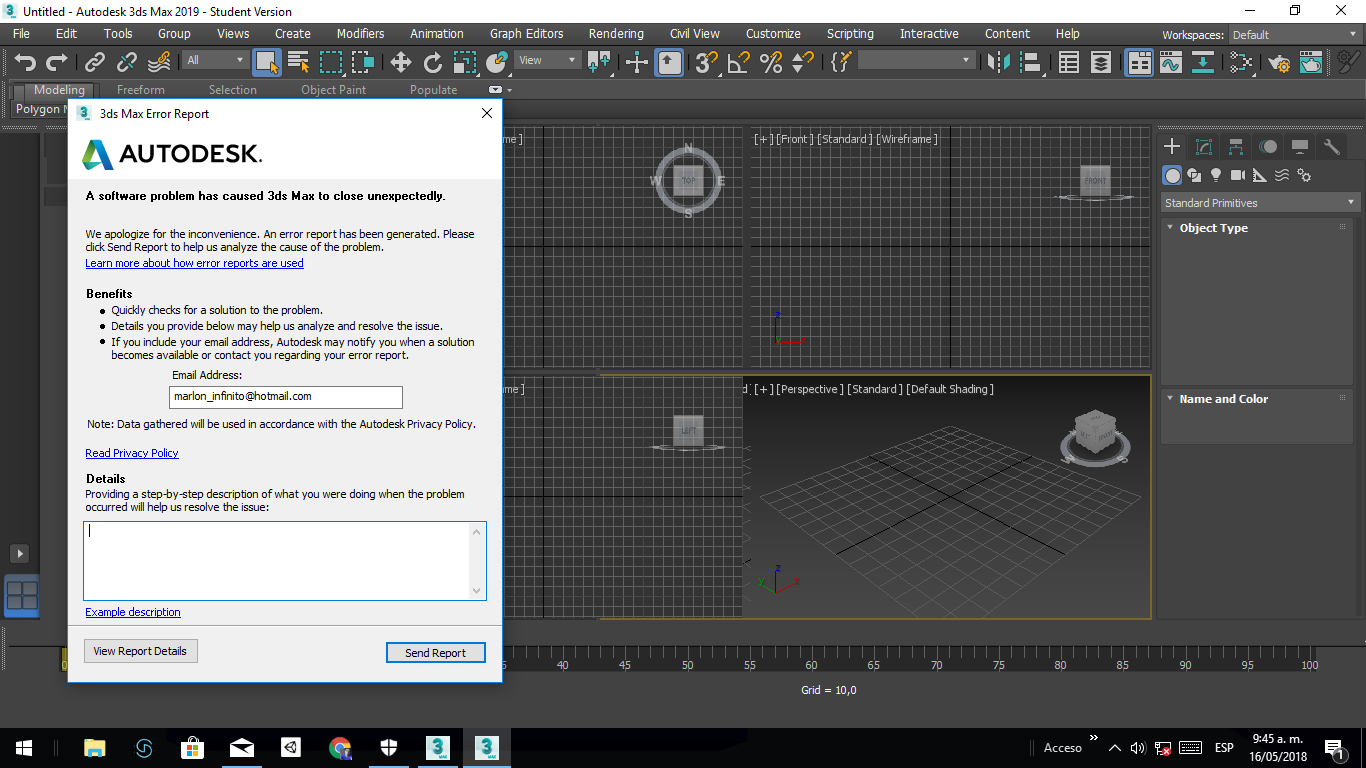Viewport: 1366px width, 768px height.
Task: Click the Mirror tool icon
Action: coord(998,63)
